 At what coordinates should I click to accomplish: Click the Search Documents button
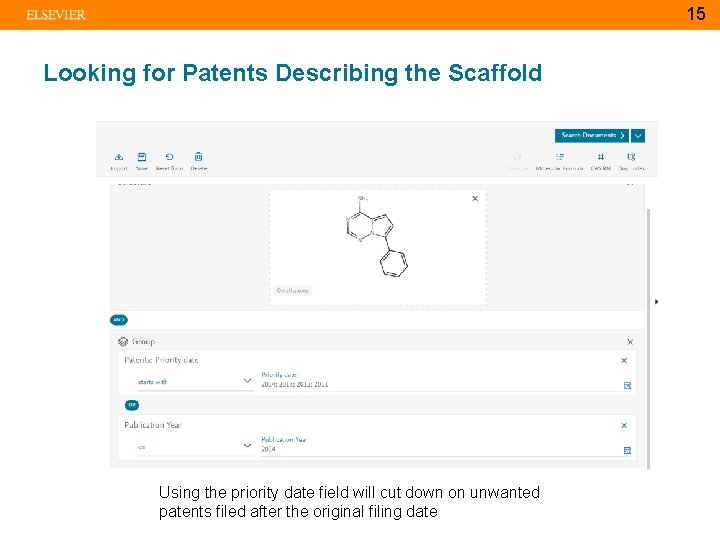tap(592, 135)
